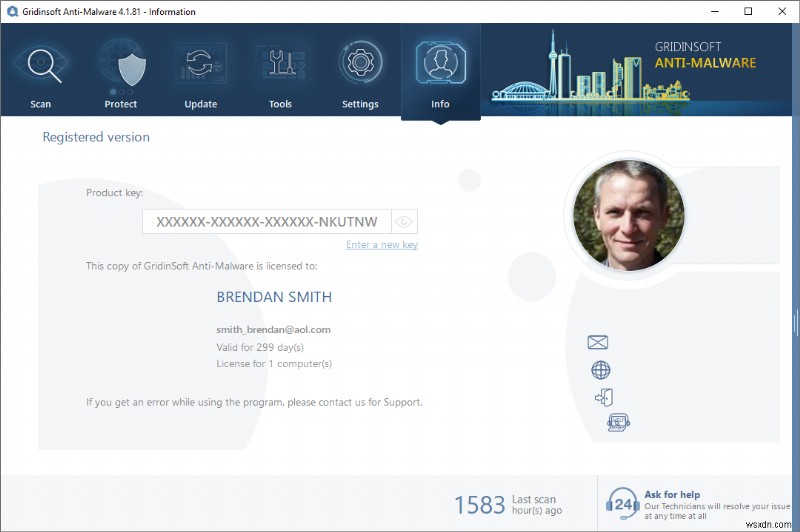Maximize the Gridinsoft window

748,11
